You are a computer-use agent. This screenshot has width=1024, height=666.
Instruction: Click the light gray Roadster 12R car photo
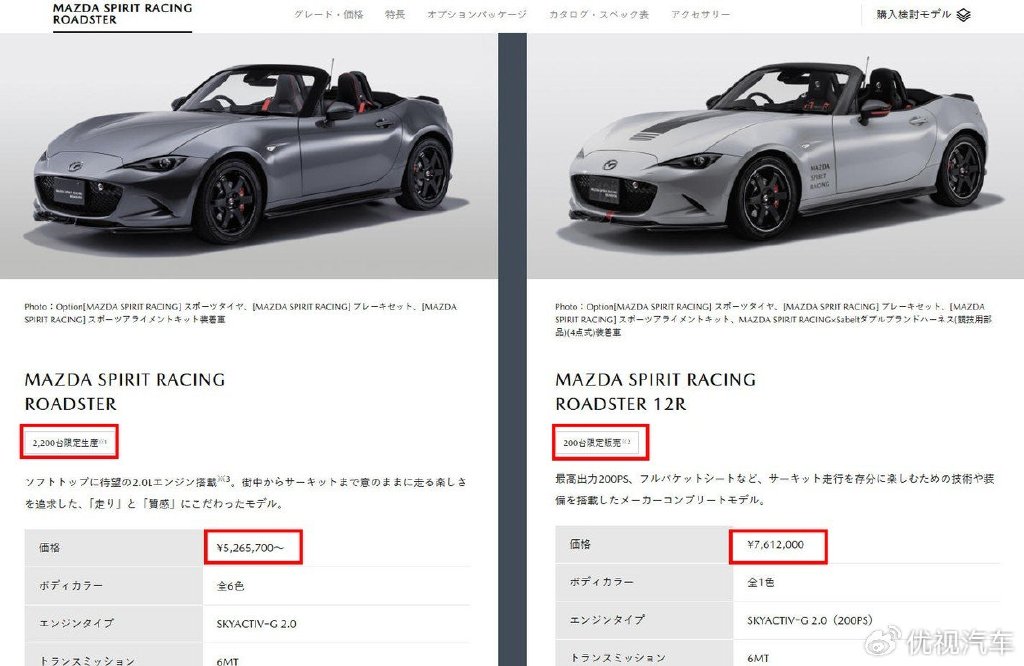[775, 156]
